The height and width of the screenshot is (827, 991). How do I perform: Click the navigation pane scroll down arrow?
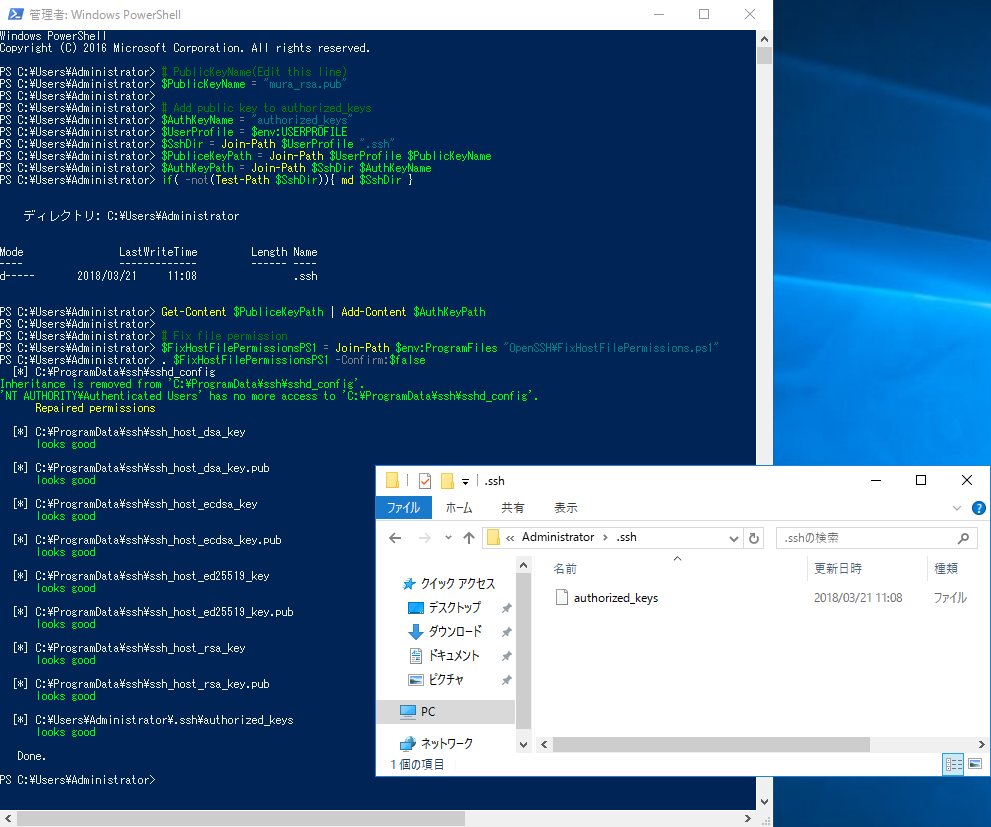point(523,744)
